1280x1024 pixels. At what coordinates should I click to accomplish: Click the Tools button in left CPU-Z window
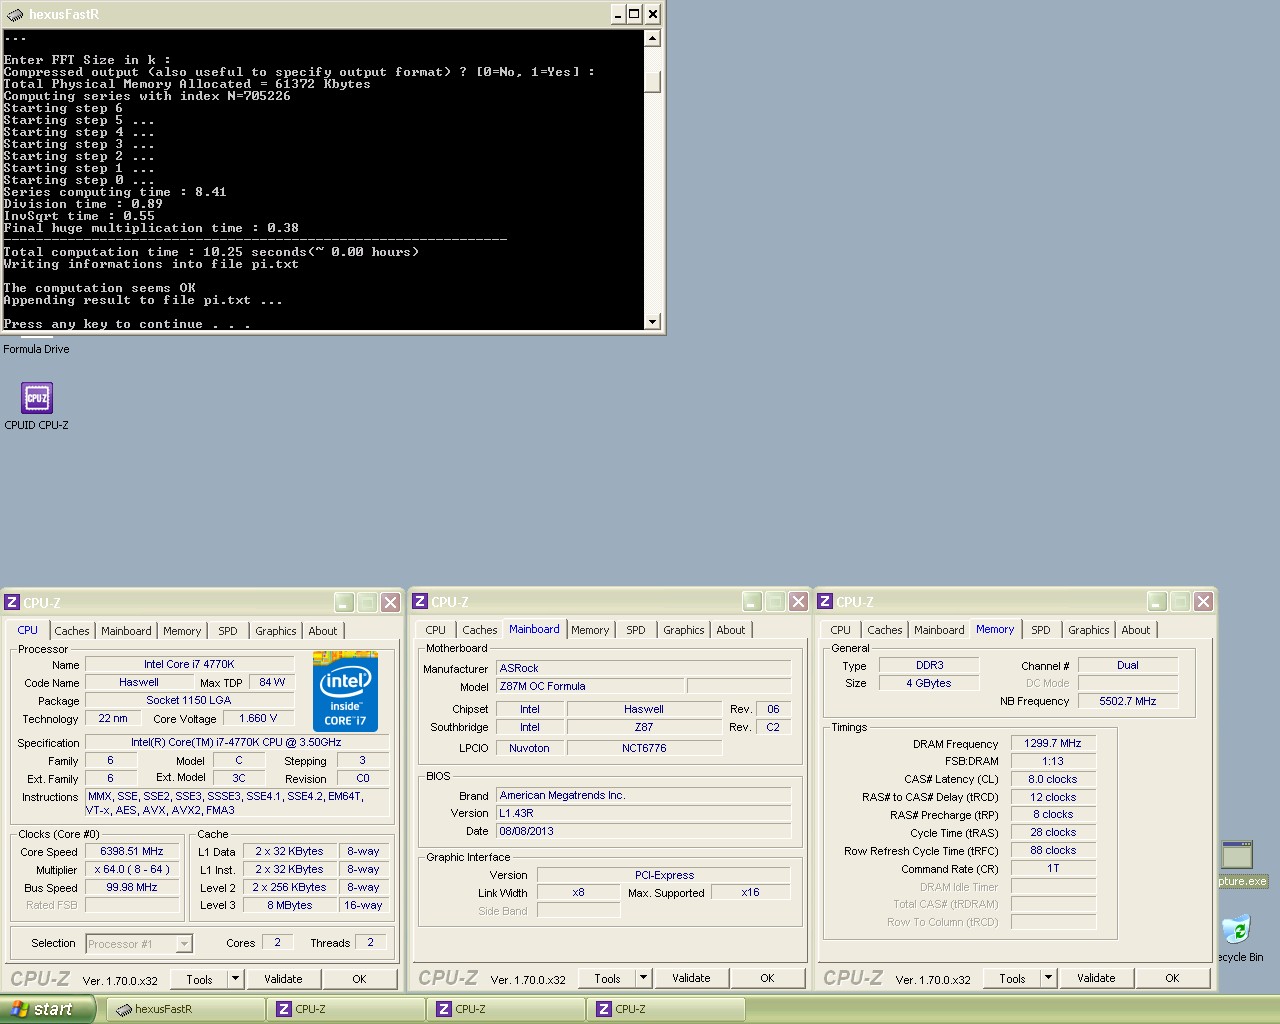point(199,979)
